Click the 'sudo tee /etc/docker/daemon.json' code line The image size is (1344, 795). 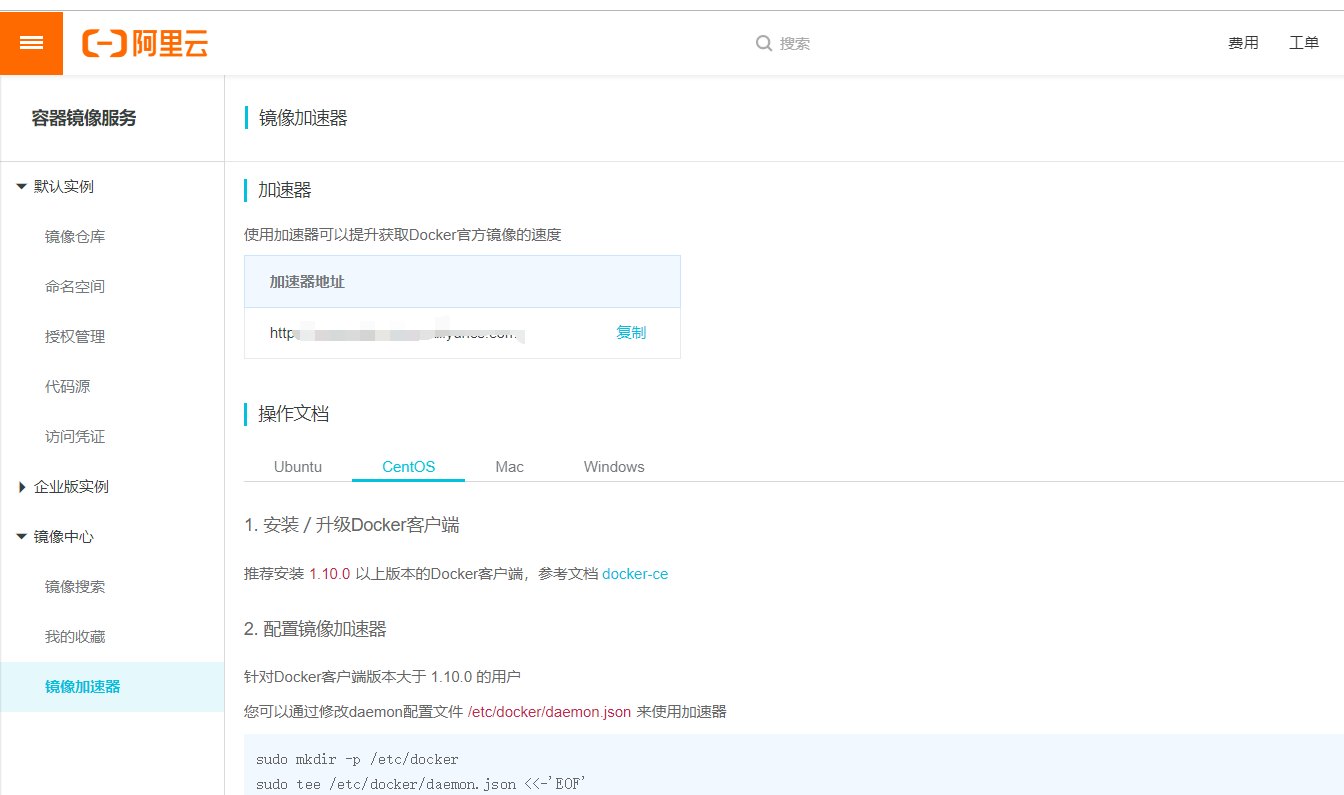click(420, 785)
